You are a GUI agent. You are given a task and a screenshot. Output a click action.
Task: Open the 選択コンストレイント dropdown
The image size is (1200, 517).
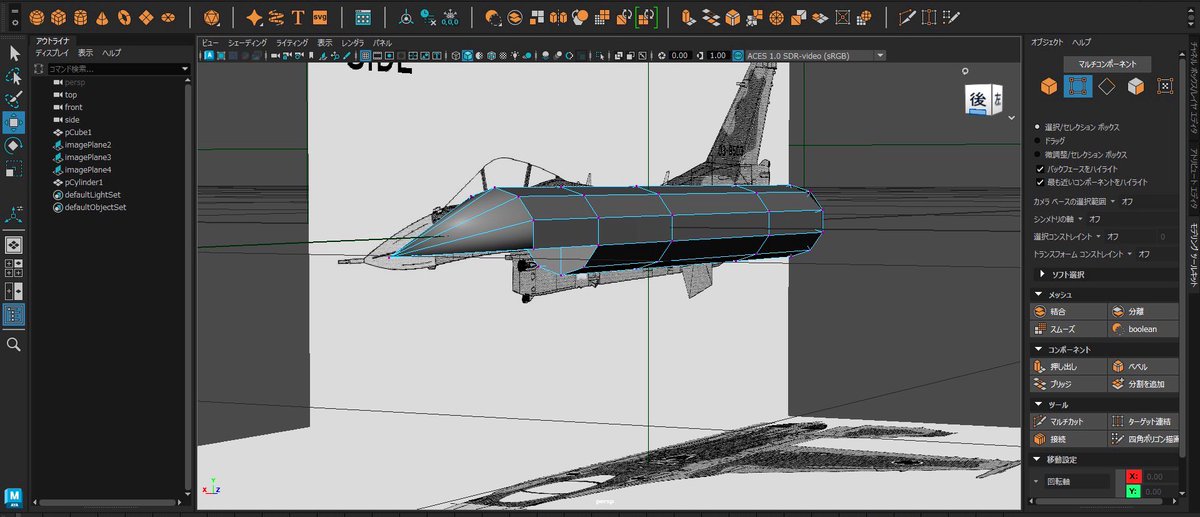pyautogui.click(x=1100, y=236)
